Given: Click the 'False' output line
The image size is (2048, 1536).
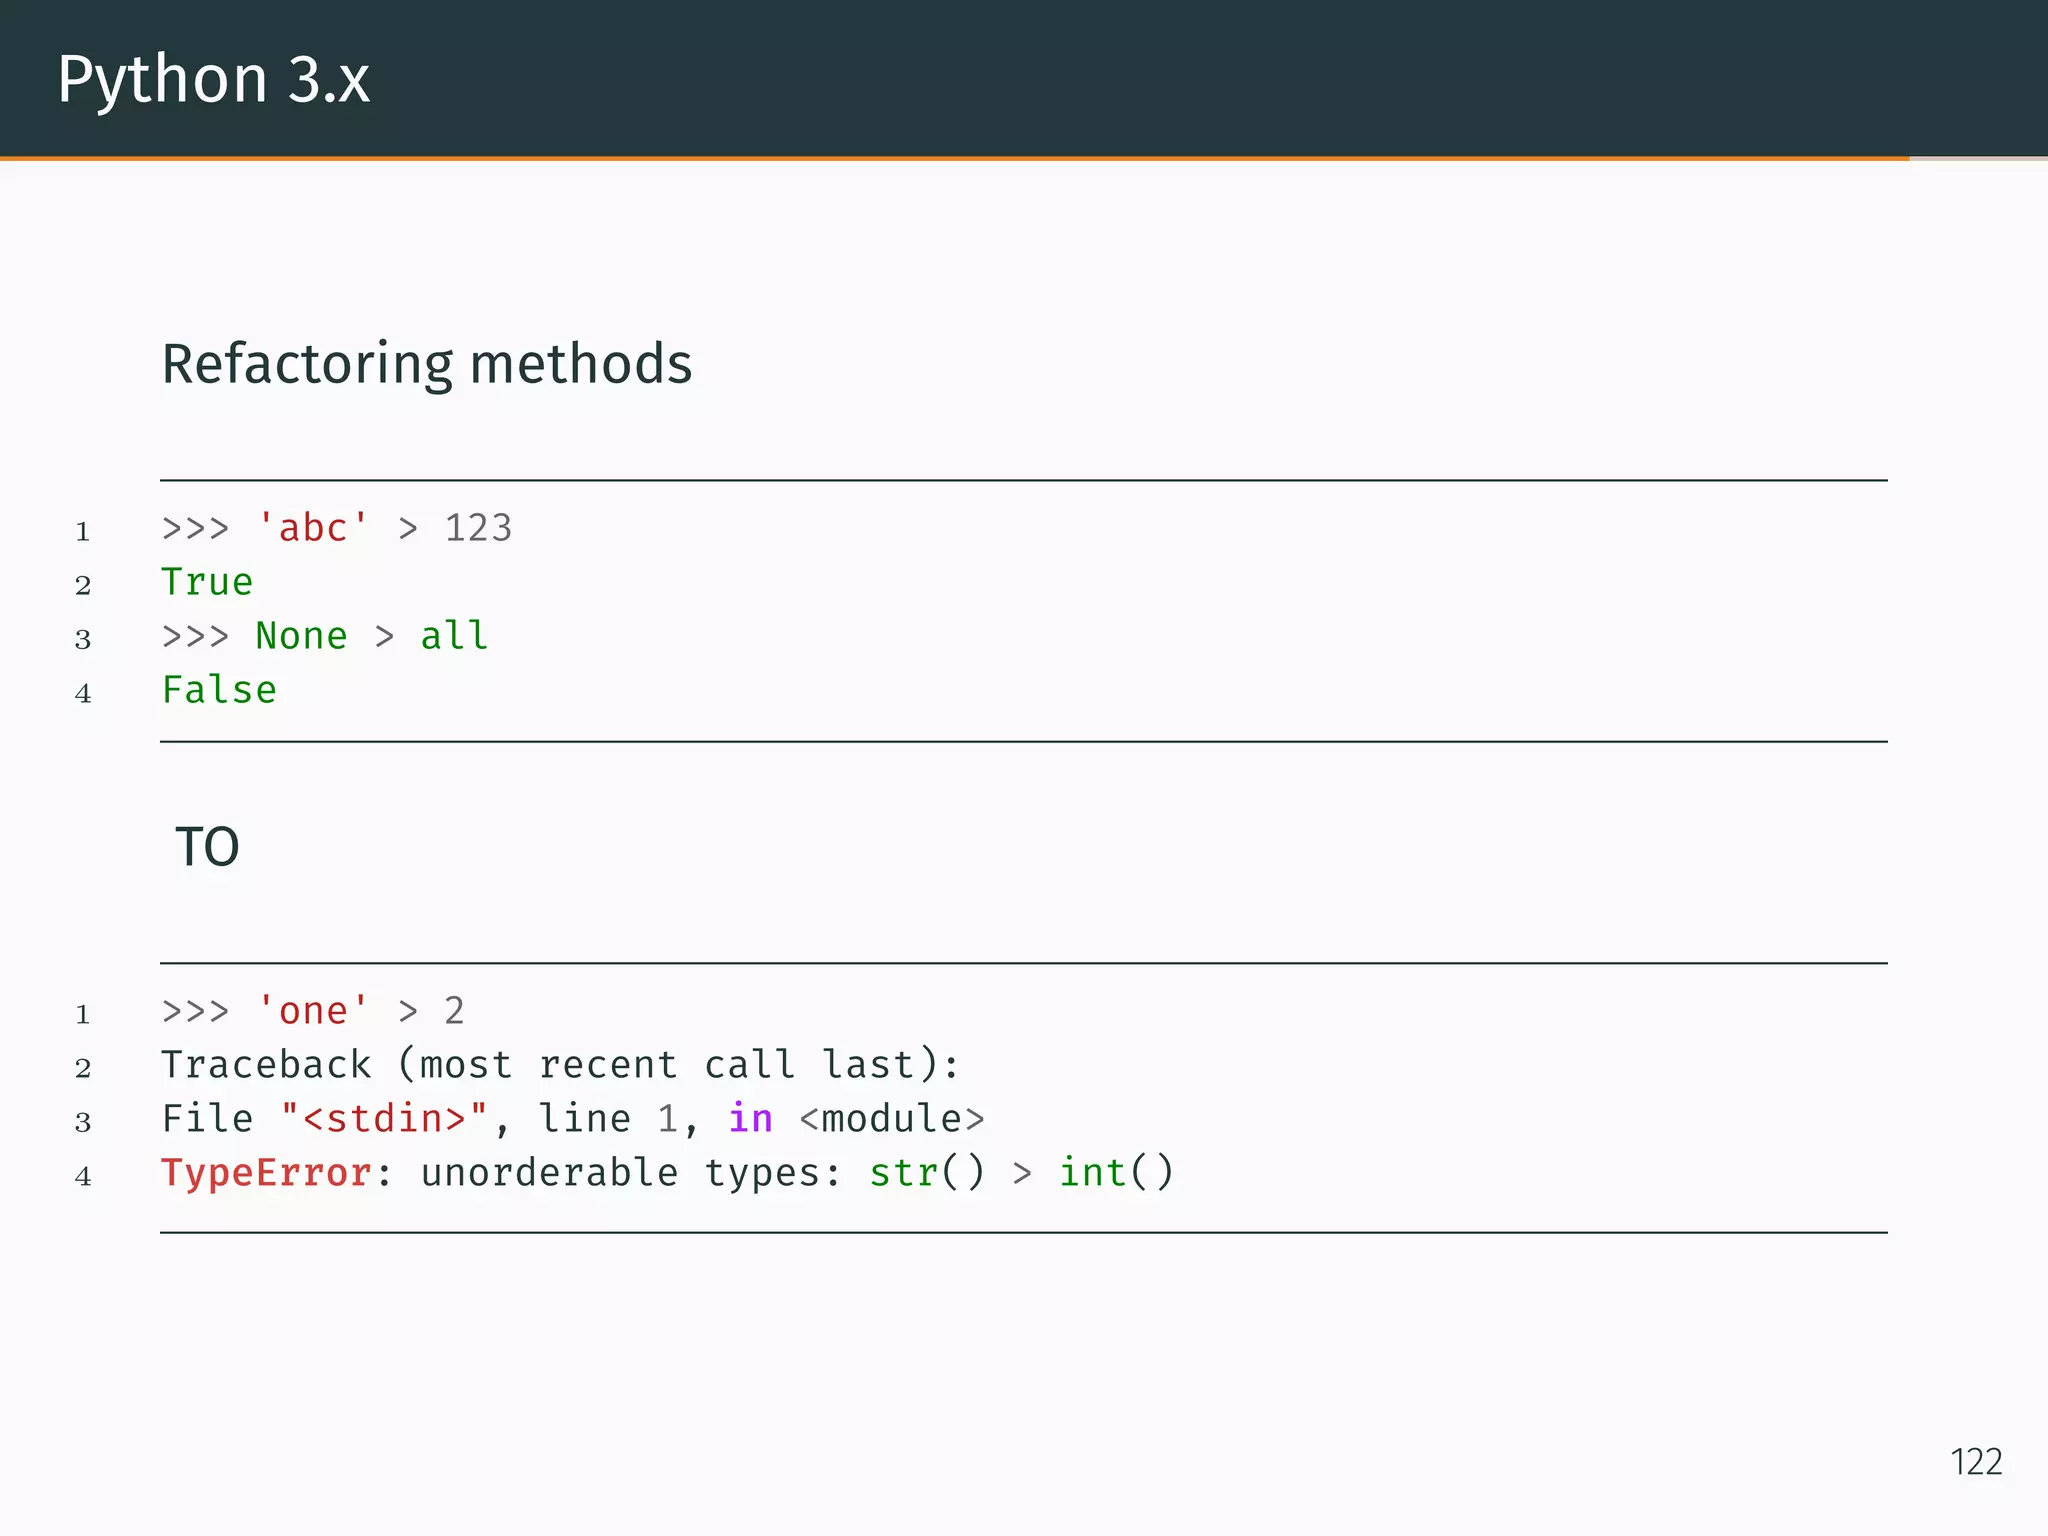Looking at the screenshot, I should [219, 690].
